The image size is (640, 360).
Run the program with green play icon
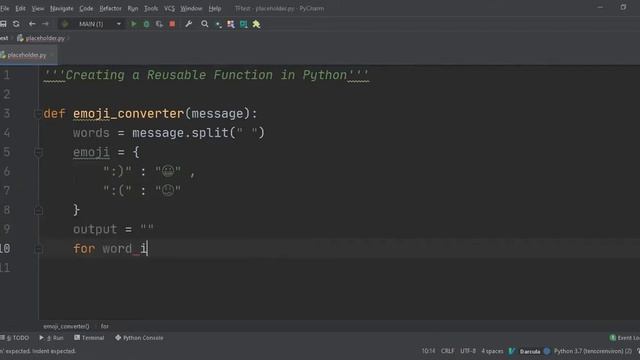[x=133, y=24]
